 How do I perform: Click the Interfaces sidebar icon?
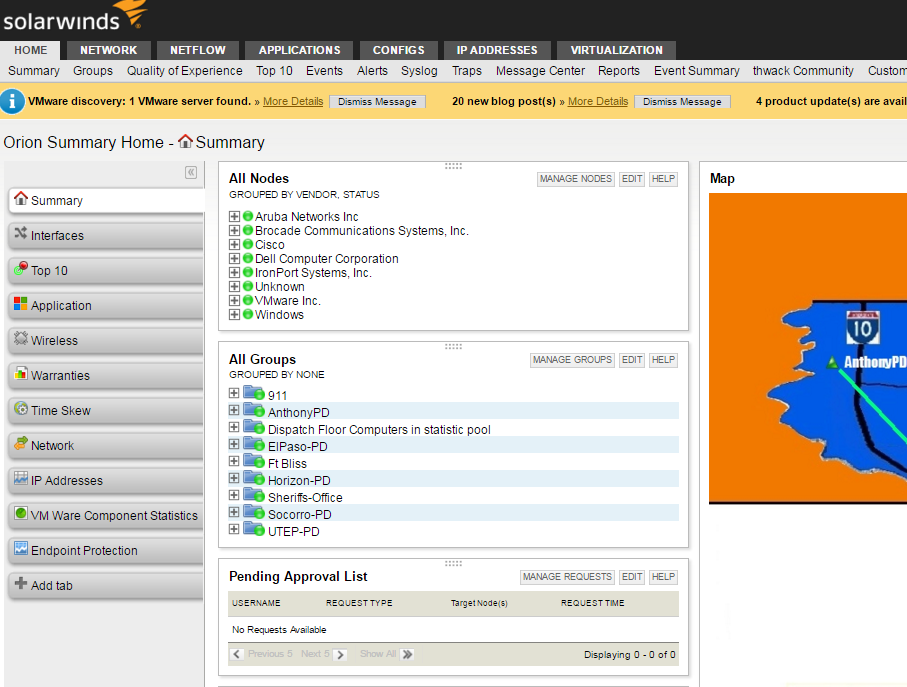pos(21,233)
